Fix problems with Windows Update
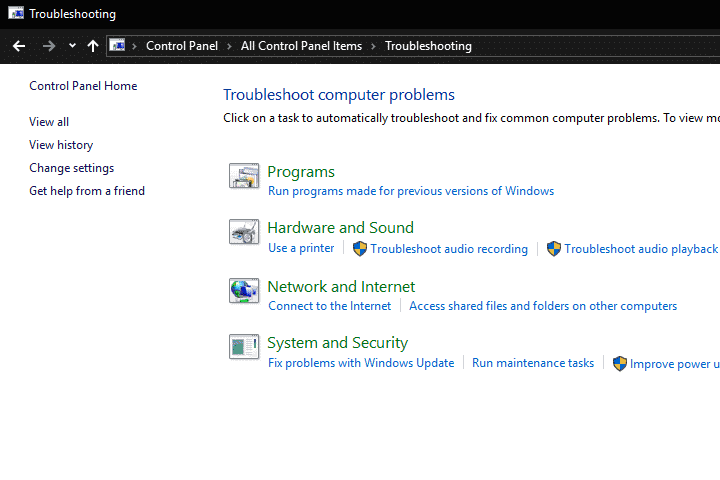This screenshot has height=480, width=720. (x=361, y=363)
